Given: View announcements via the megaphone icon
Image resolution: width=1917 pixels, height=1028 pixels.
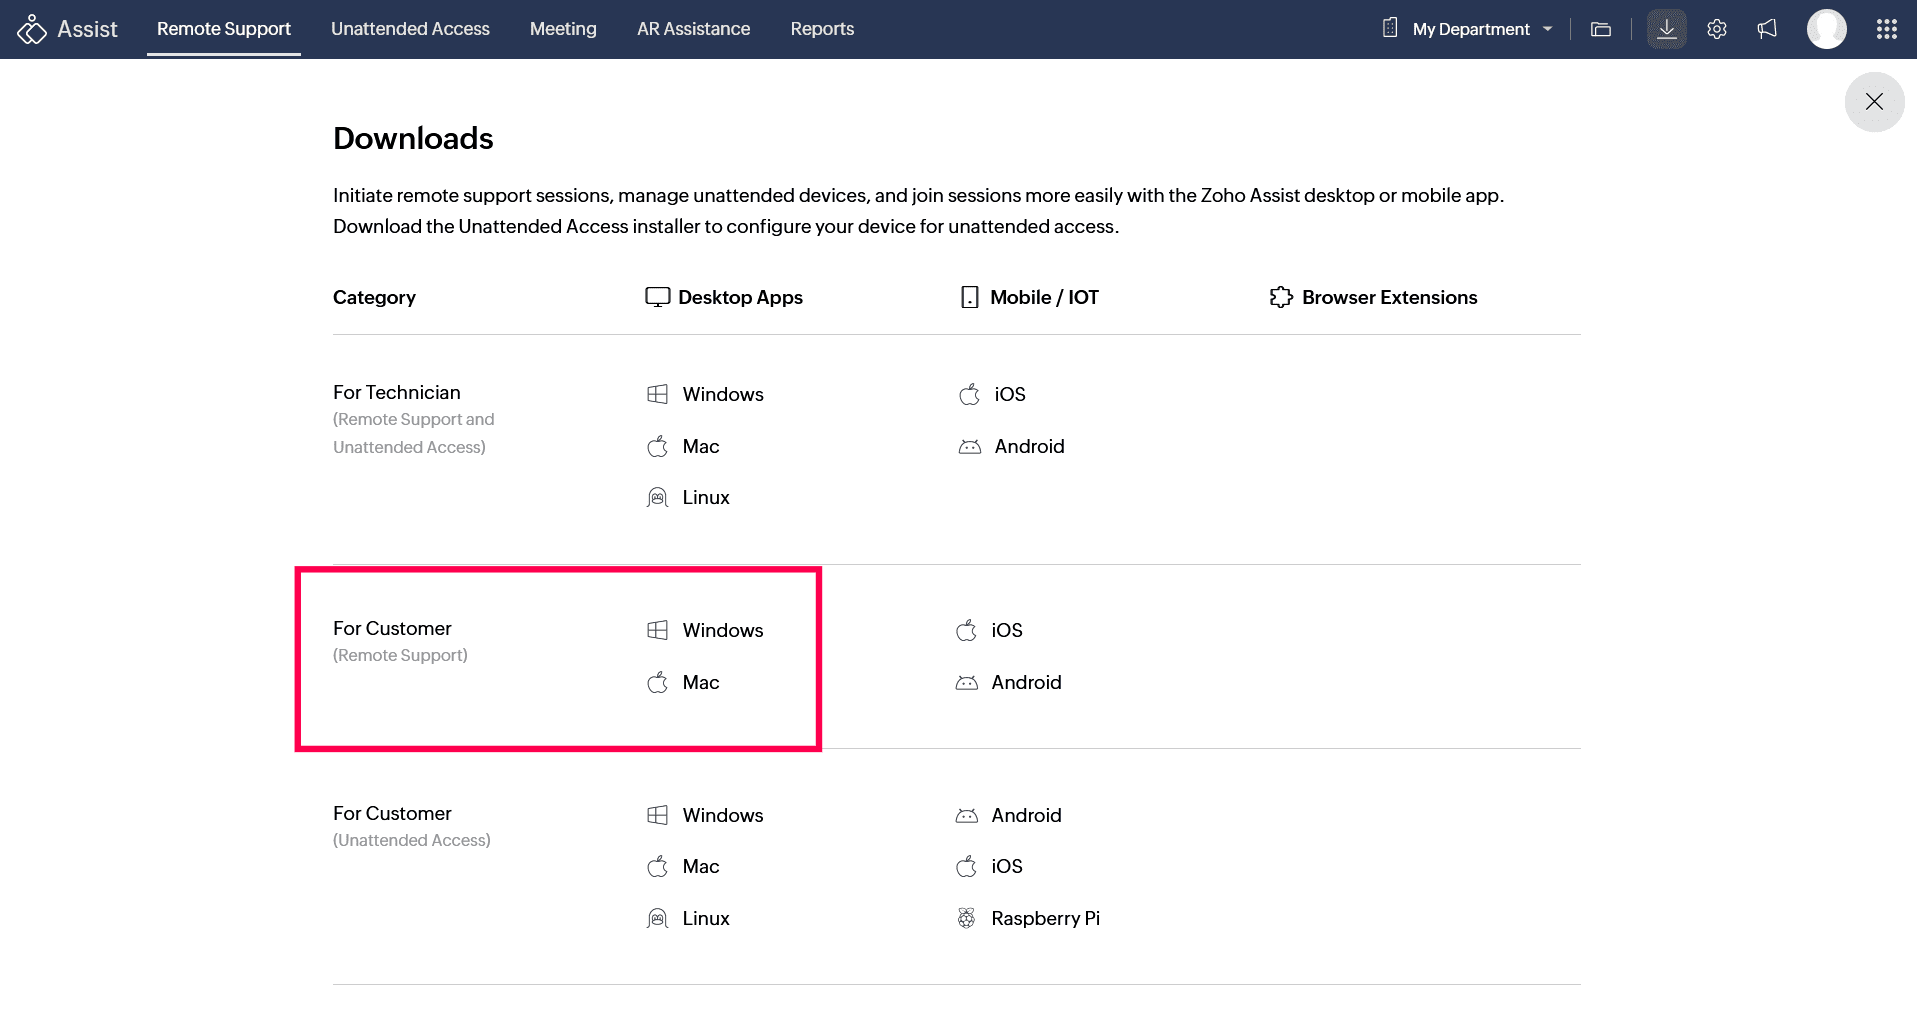Looking at the screenshot, I should point(1765,29).
